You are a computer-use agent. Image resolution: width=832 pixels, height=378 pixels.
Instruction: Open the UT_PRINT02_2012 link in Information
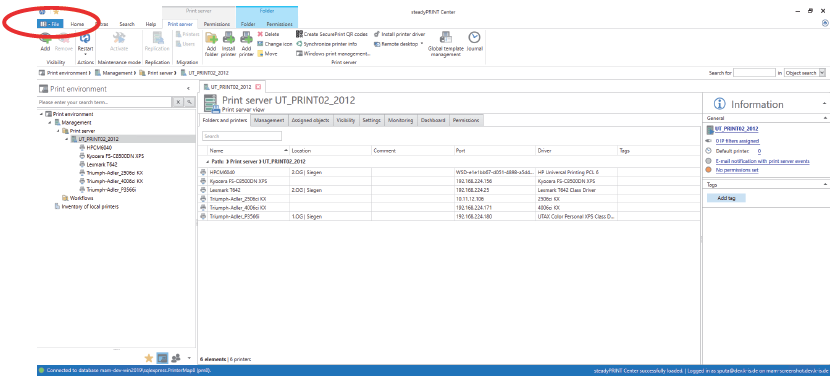(736, 128)
